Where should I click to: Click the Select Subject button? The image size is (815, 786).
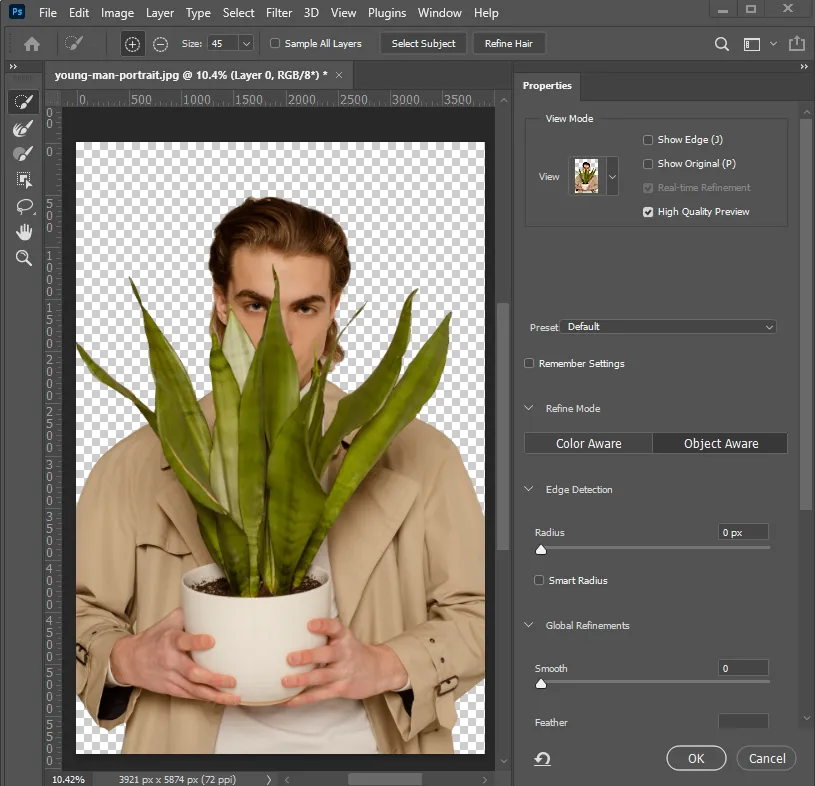(x=423, y=44)
